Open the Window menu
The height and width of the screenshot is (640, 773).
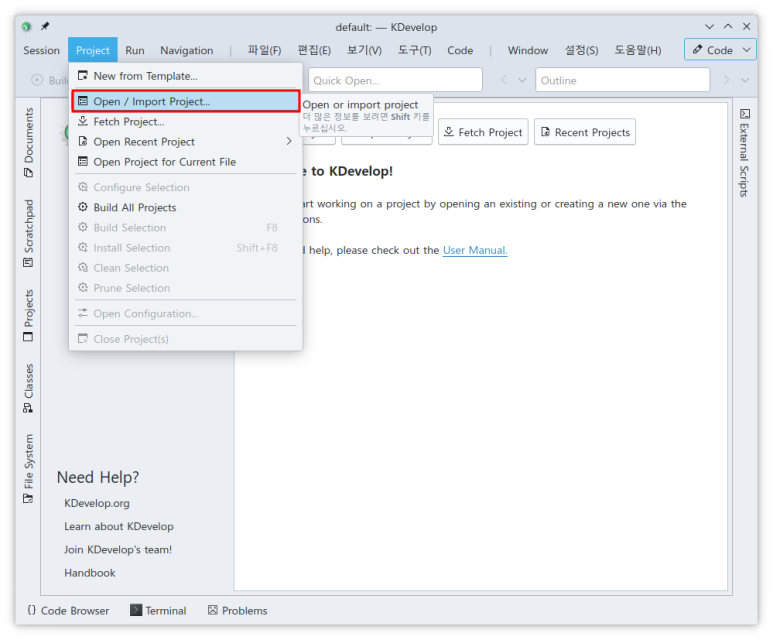(527, 50)
